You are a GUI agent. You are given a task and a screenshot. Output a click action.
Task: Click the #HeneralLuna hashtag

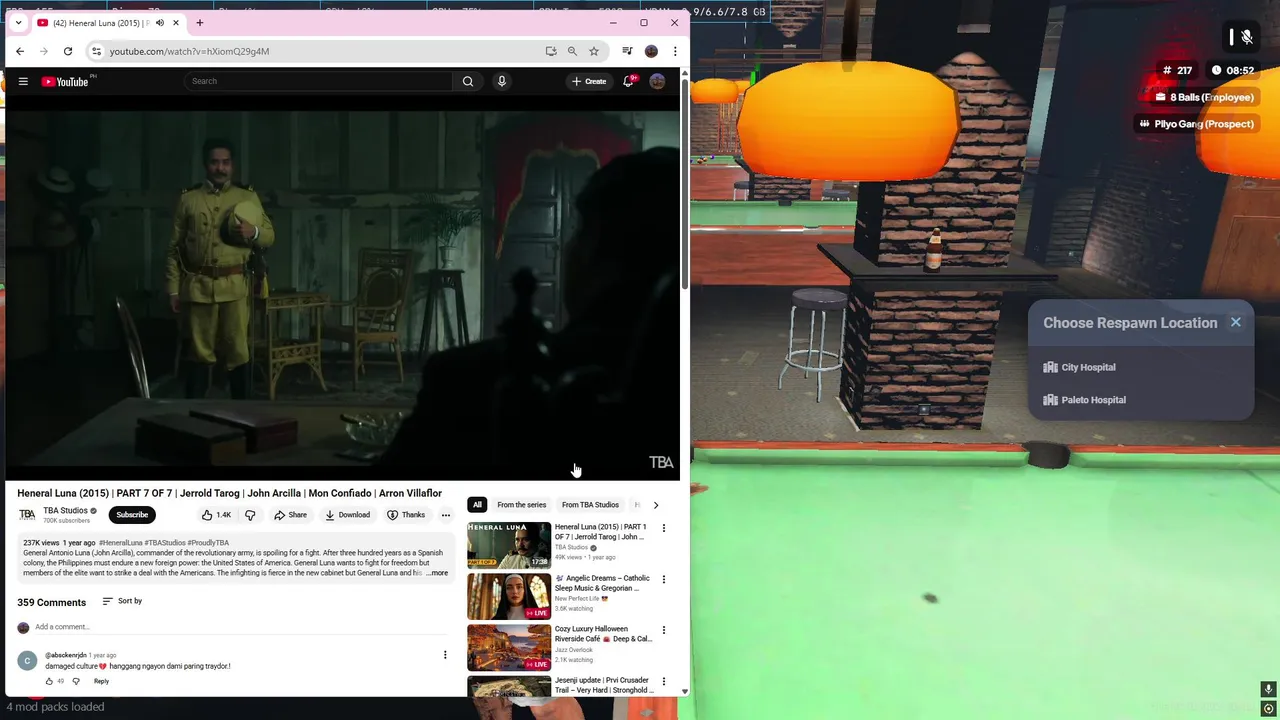coord(122,543)
